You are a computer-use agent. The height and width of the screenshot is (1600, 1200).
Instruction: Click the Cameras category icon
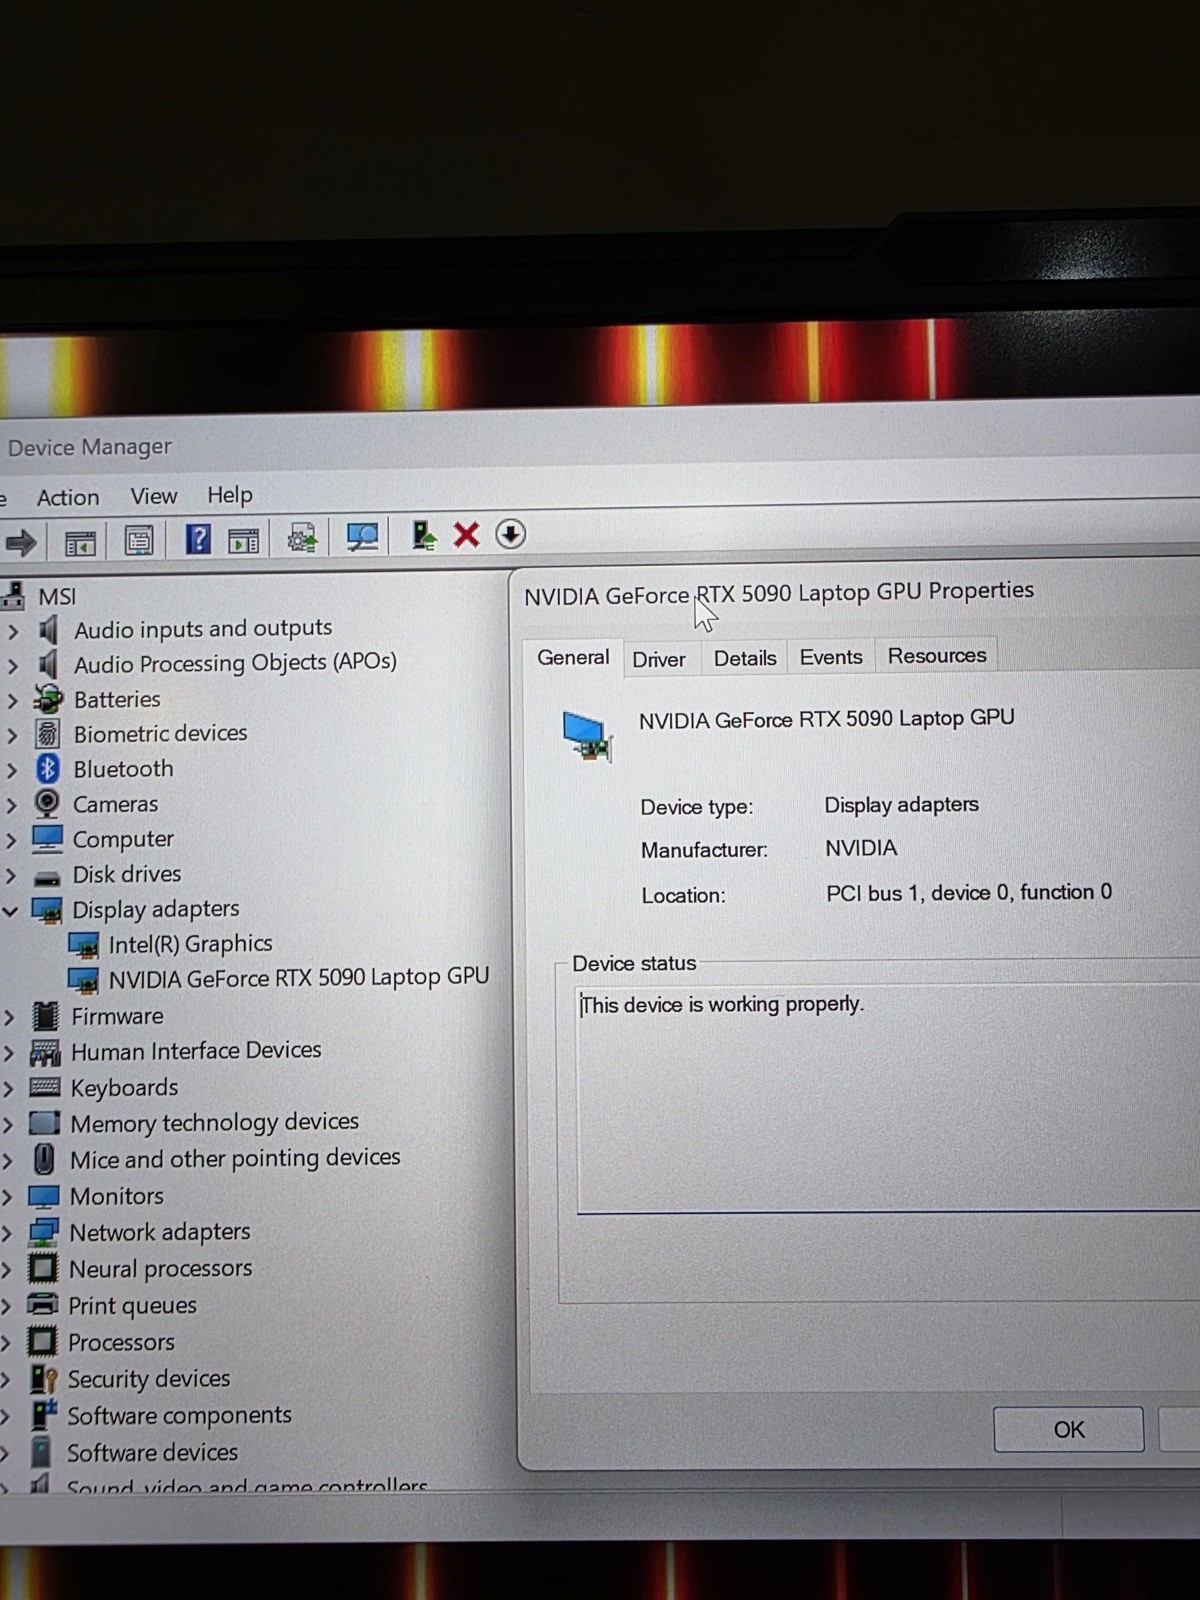click(47, 803)
